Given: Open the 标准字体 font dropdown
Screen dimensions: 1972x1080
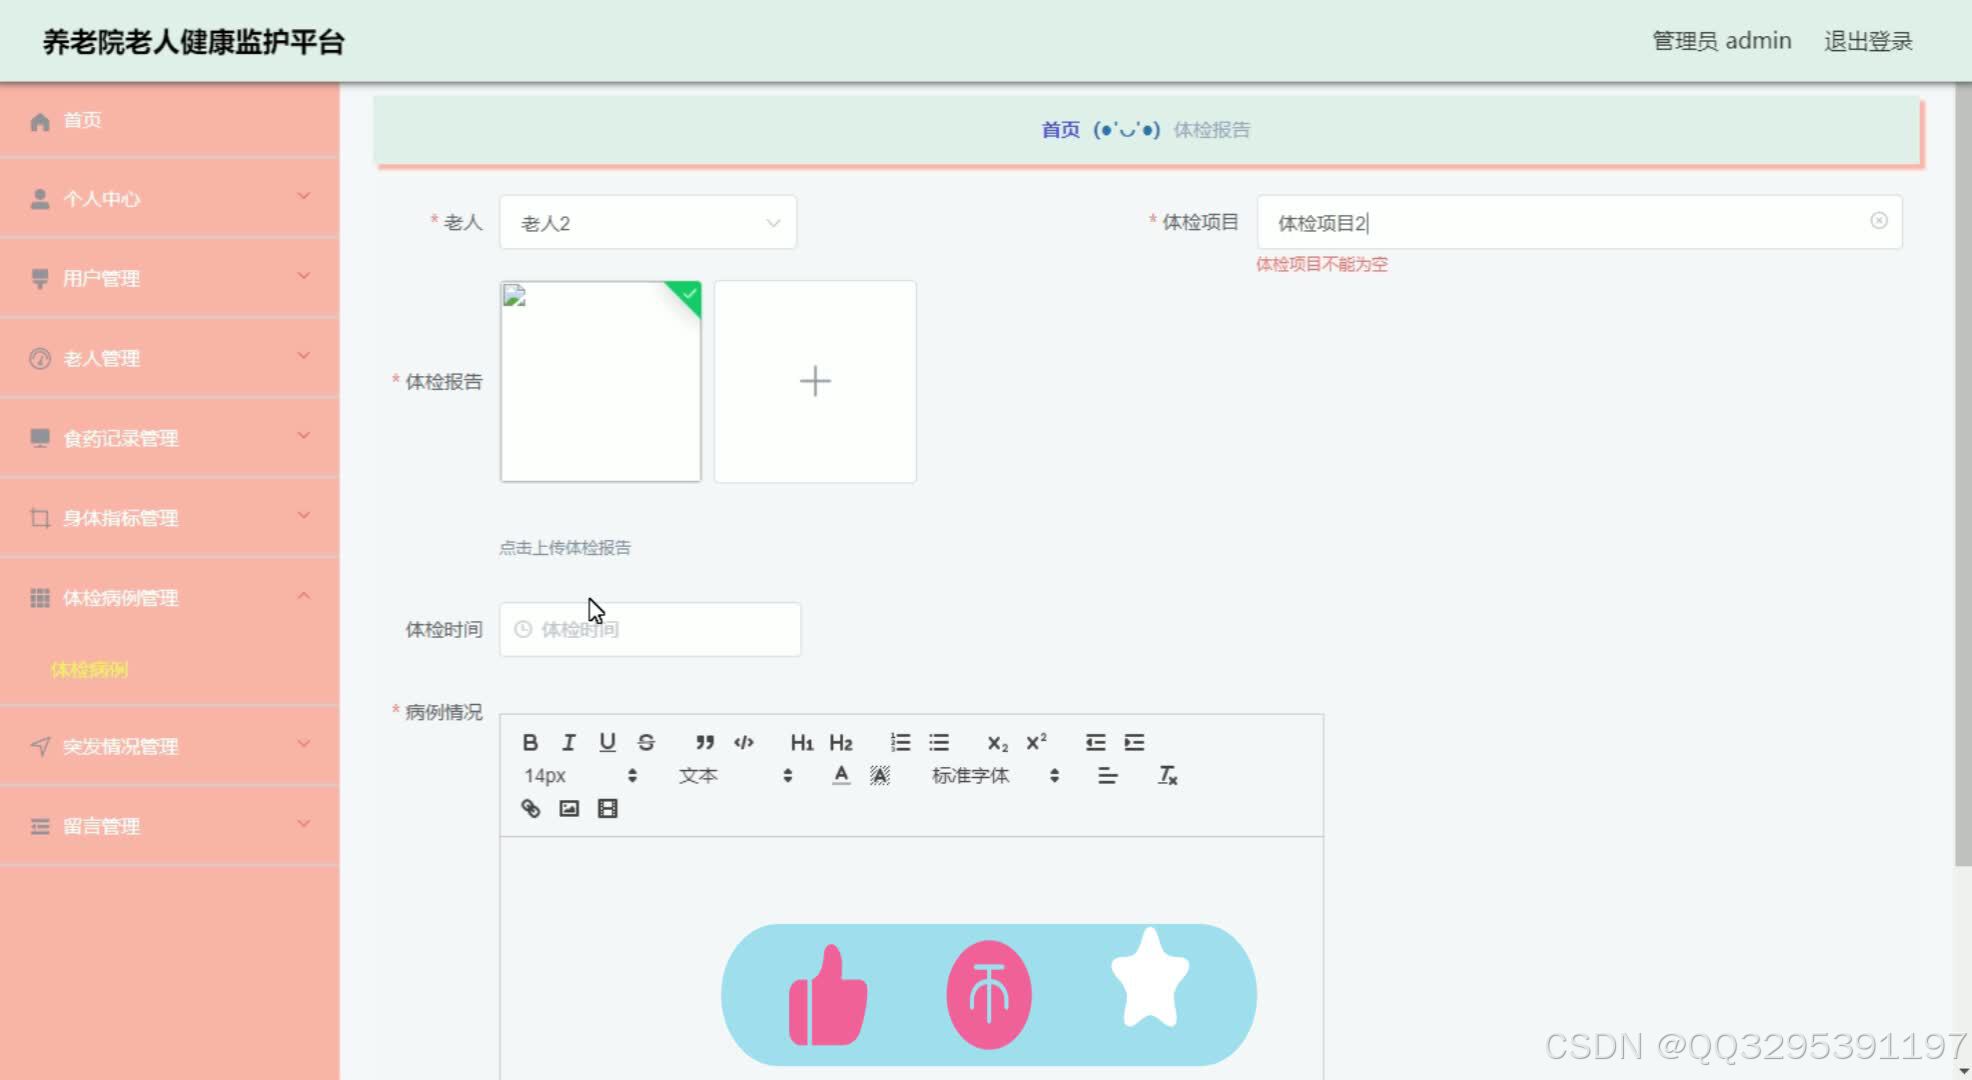Looking at the screenshot, I should pyautogui.click(x=995, y=775).
